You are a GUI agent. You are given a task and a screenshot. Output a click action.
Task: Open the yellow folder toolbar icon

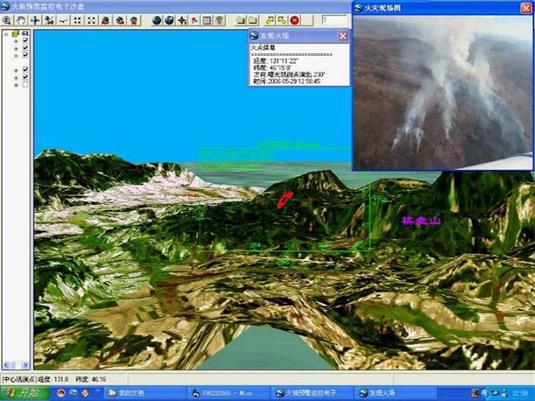241,20
